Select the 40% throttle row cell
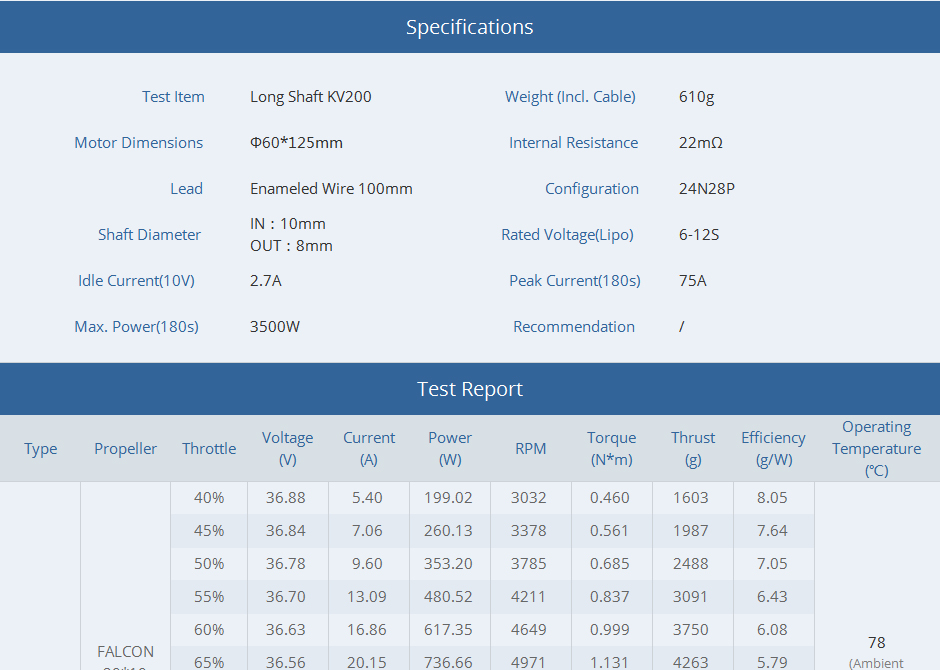The image size is (940, 670). click(x=209, y=498)
